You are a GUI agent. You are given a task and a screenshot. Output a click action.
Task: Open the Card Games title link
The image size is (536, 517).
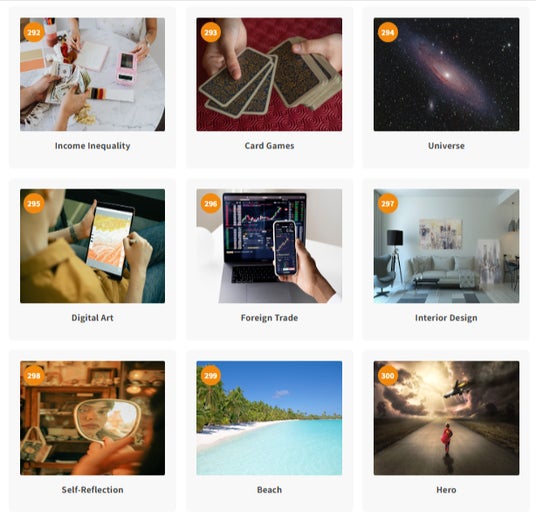(269, 146)
